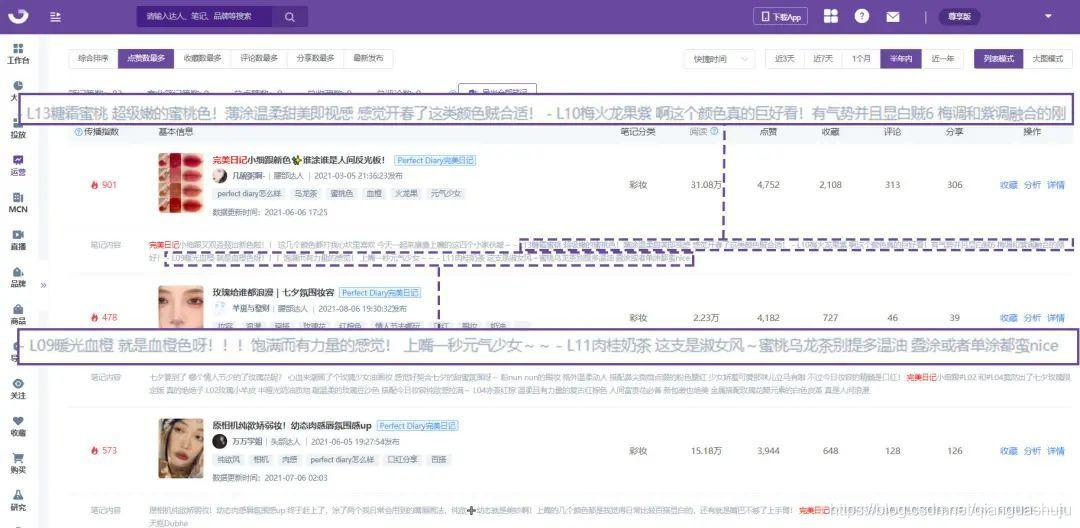The image size is (1080, 528).
Task: Click the 纯欲风 tag on third note
Action: [x=228, y=459]
